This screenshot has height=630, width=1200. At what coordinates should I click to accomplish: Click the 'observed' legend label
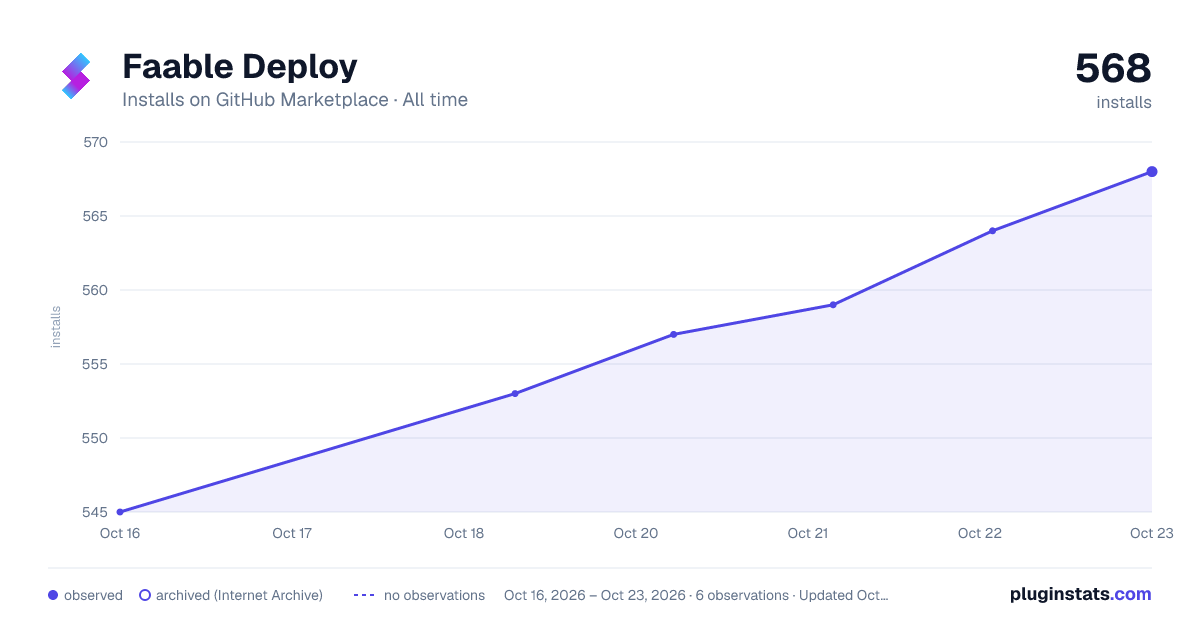93,595
